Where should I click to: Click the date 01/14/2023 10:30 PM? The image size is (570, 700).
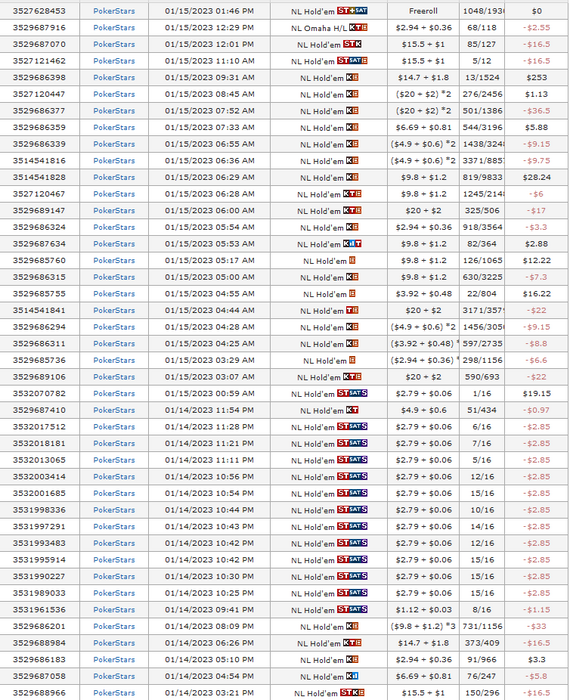[x=209, y=576]
